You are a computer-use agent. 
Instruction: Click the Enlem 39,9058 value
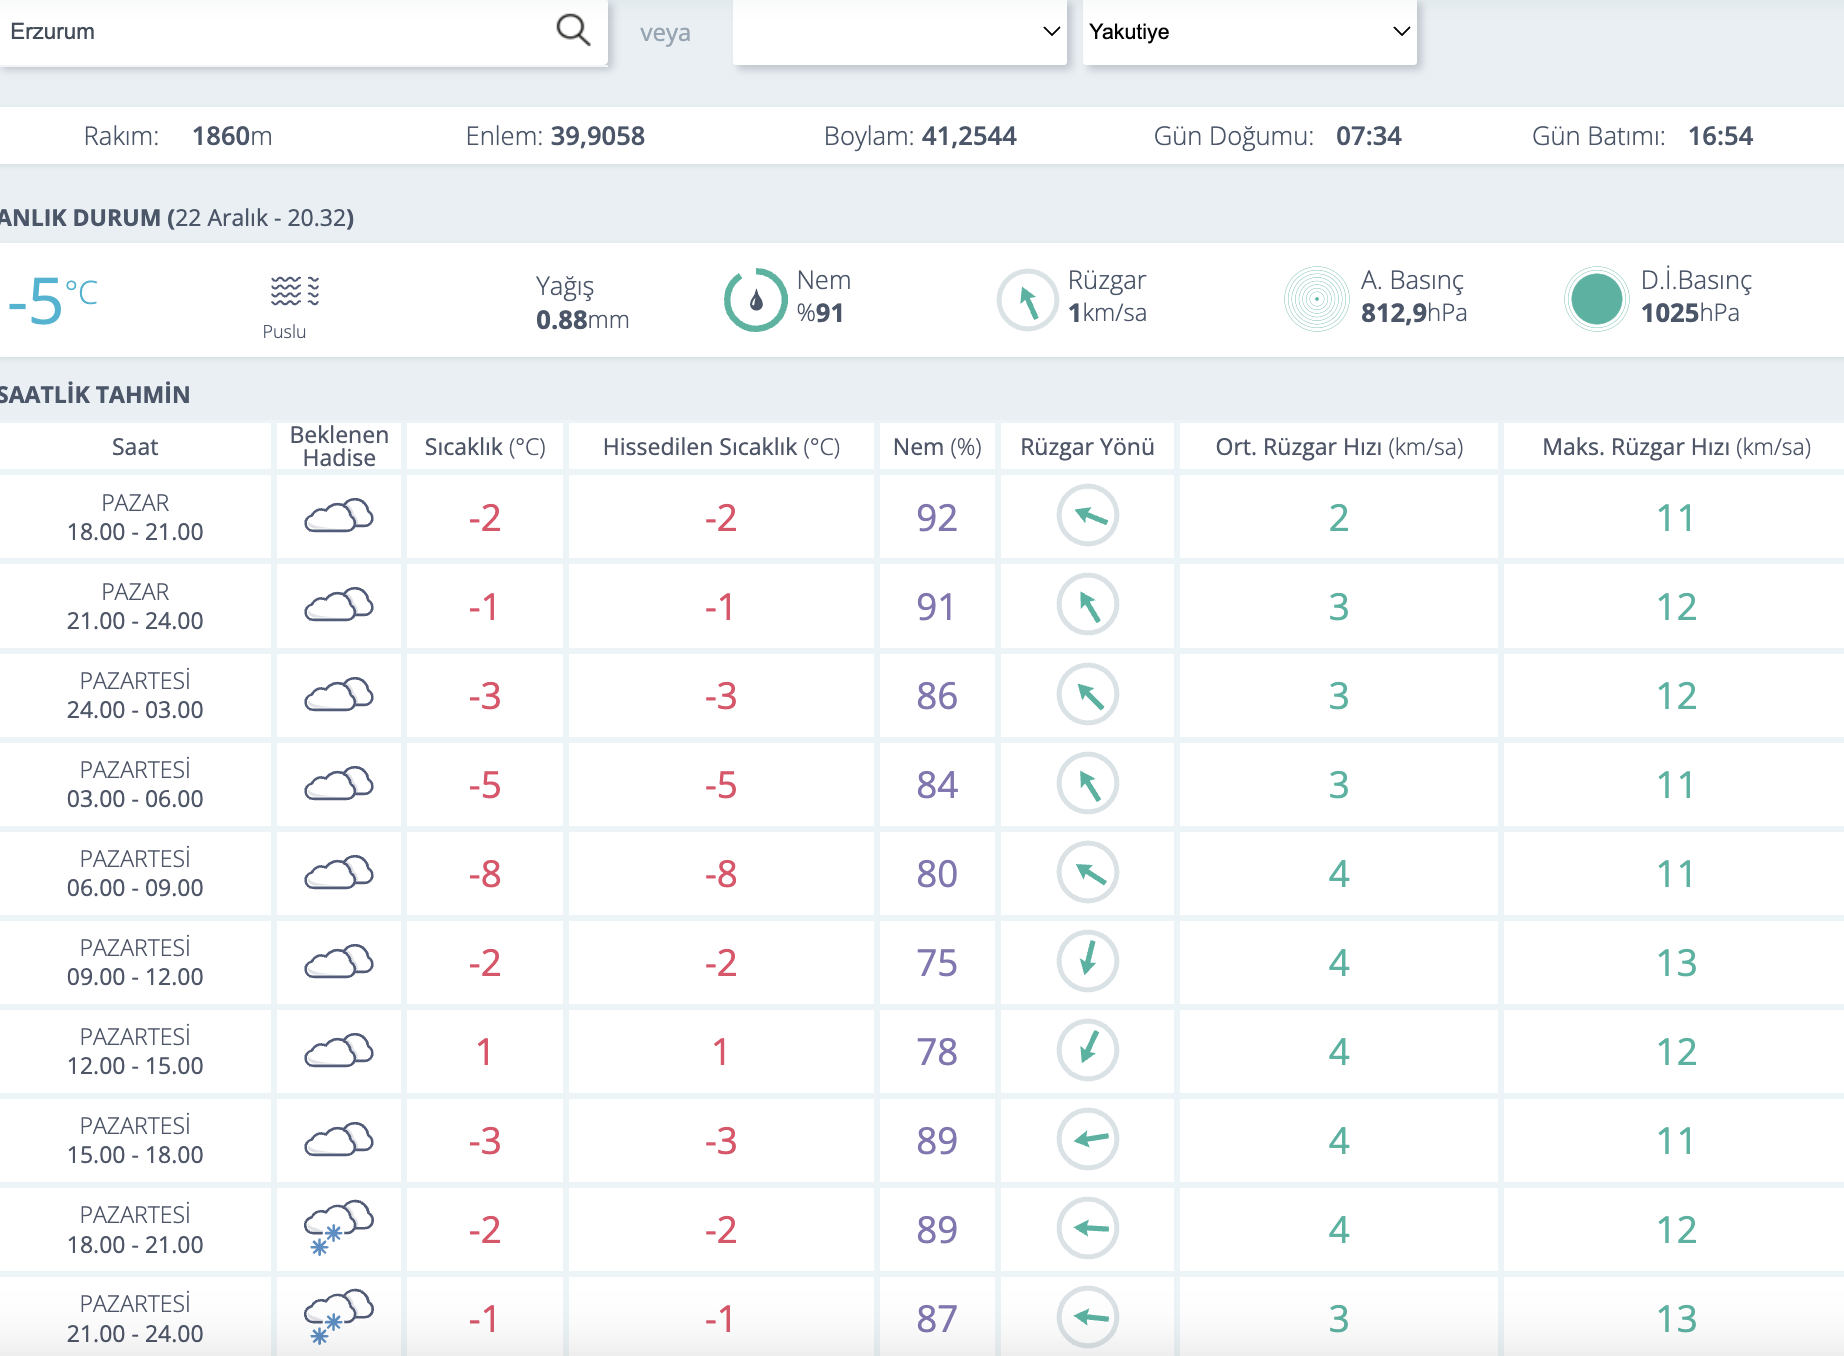coord(597,136)
